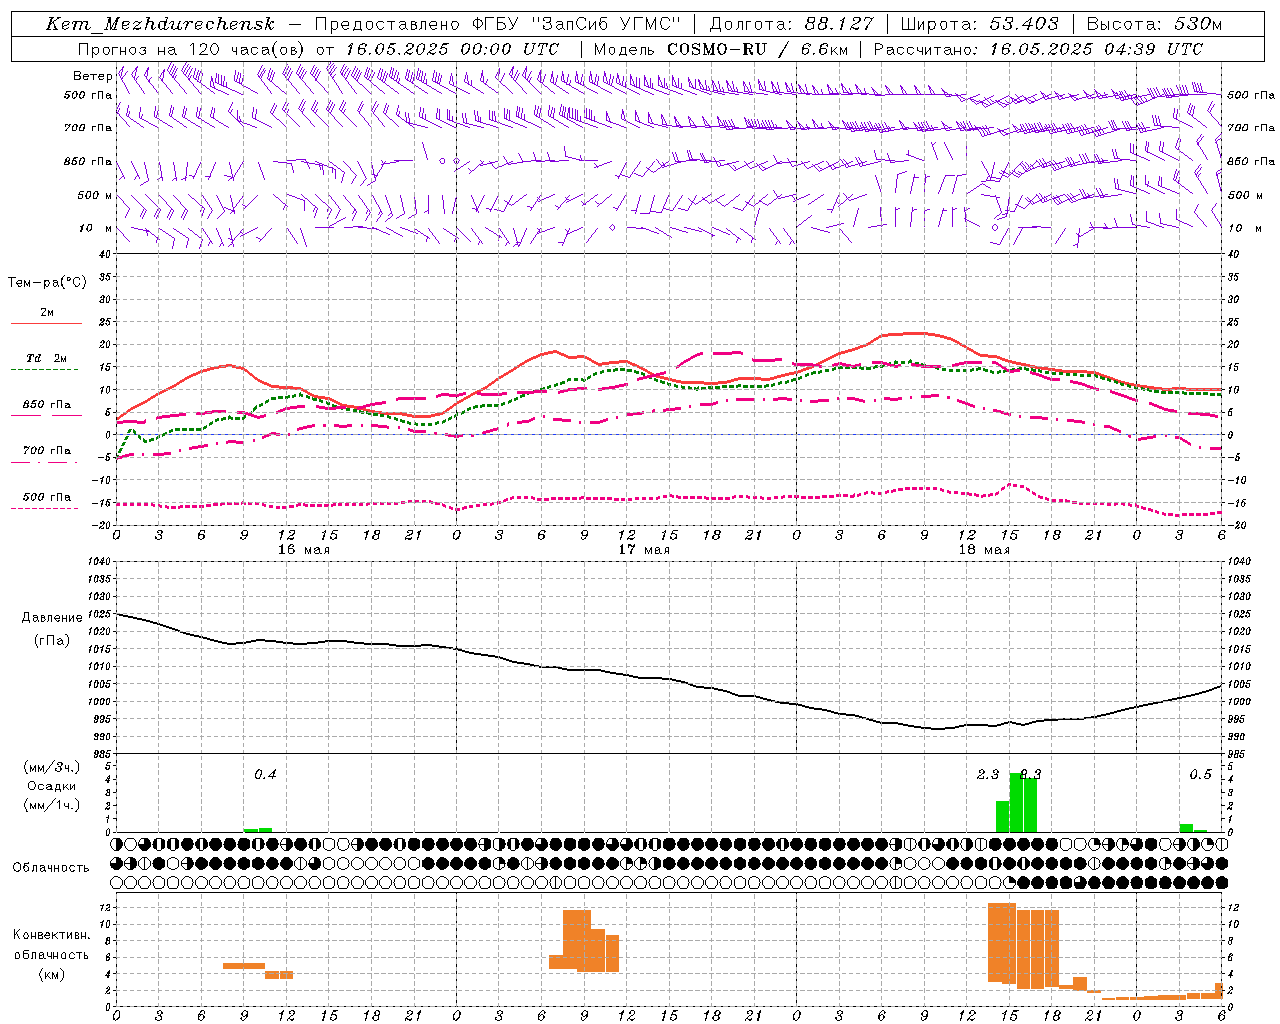Click the '16 мая' date label
This screenshot has height=1024, width=1280.
coord(303,550)
